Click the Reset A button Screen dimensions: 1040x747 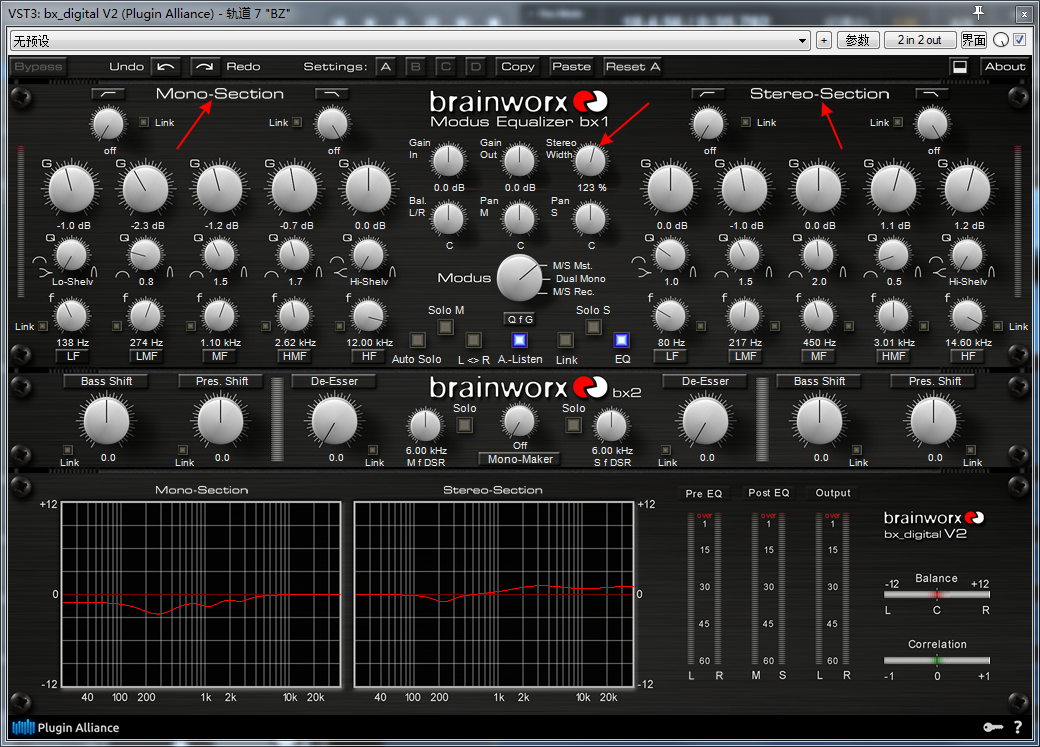[x=632, y=66]
